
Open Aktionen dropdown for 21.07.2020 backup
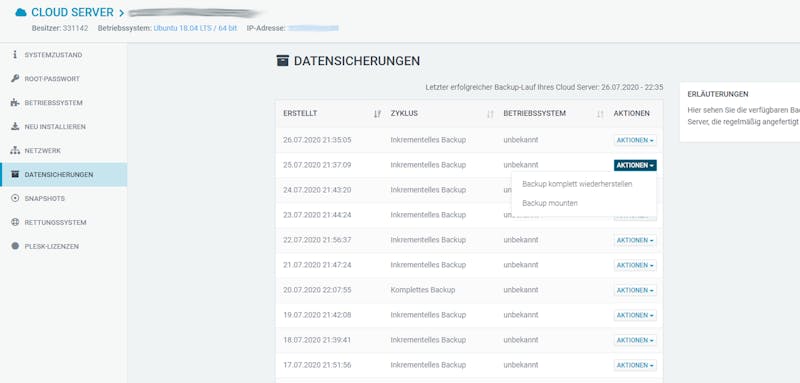point(635,265)
